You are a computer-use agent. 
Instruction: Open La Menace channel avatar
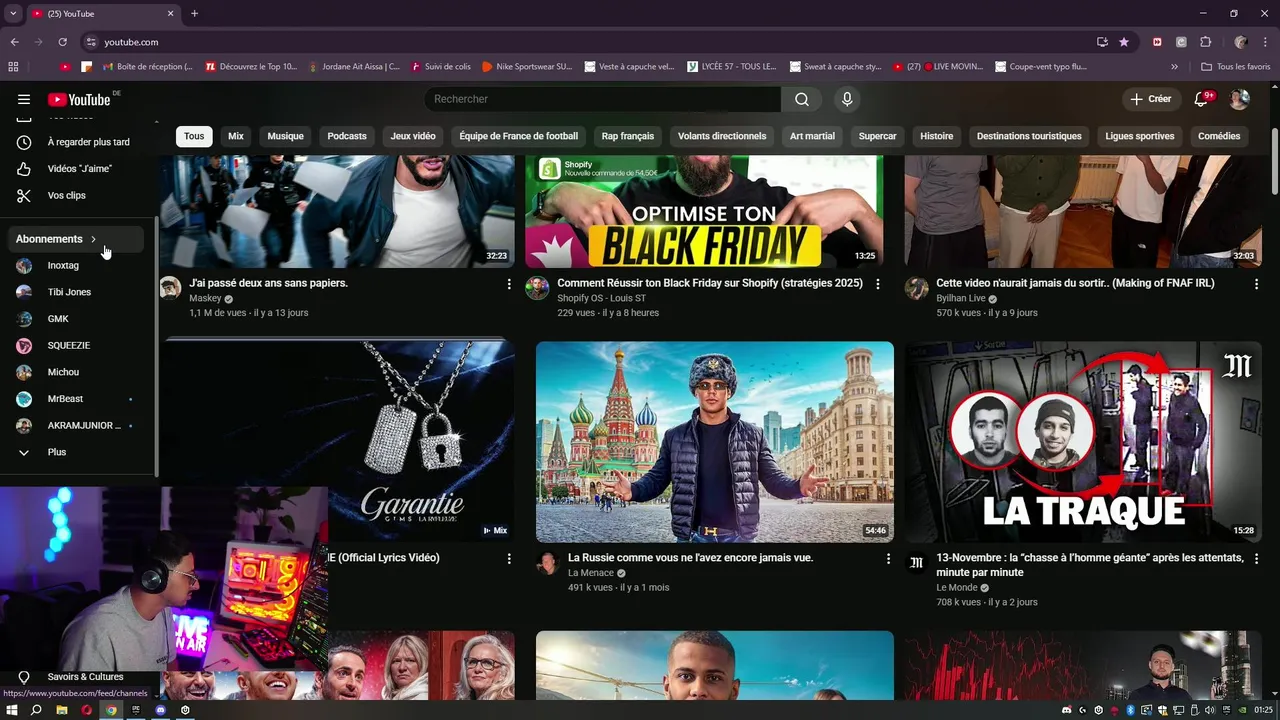tap(547, 563)
